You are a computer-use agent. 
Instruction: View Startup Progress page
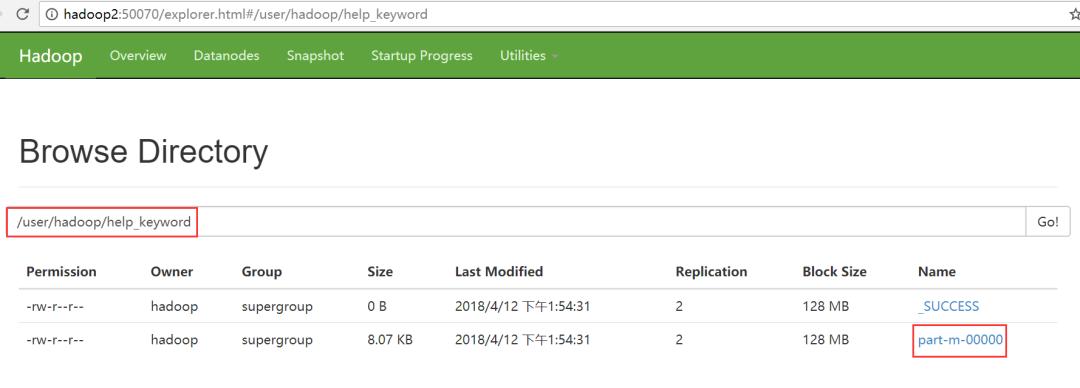pyautogui.click(x=422, y=56)
